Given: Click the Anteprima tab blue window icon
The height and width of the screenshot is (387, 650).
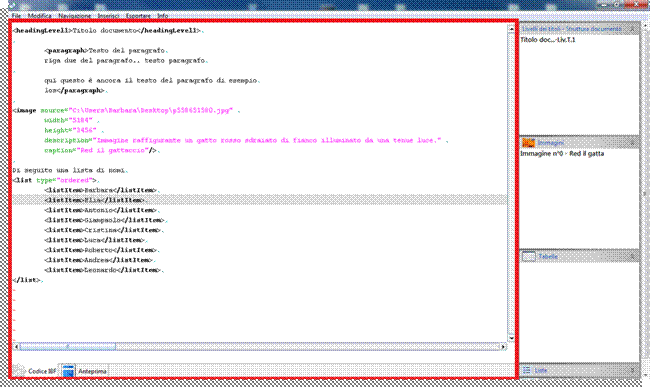Looking at the screenshot, I should [68, 370].
